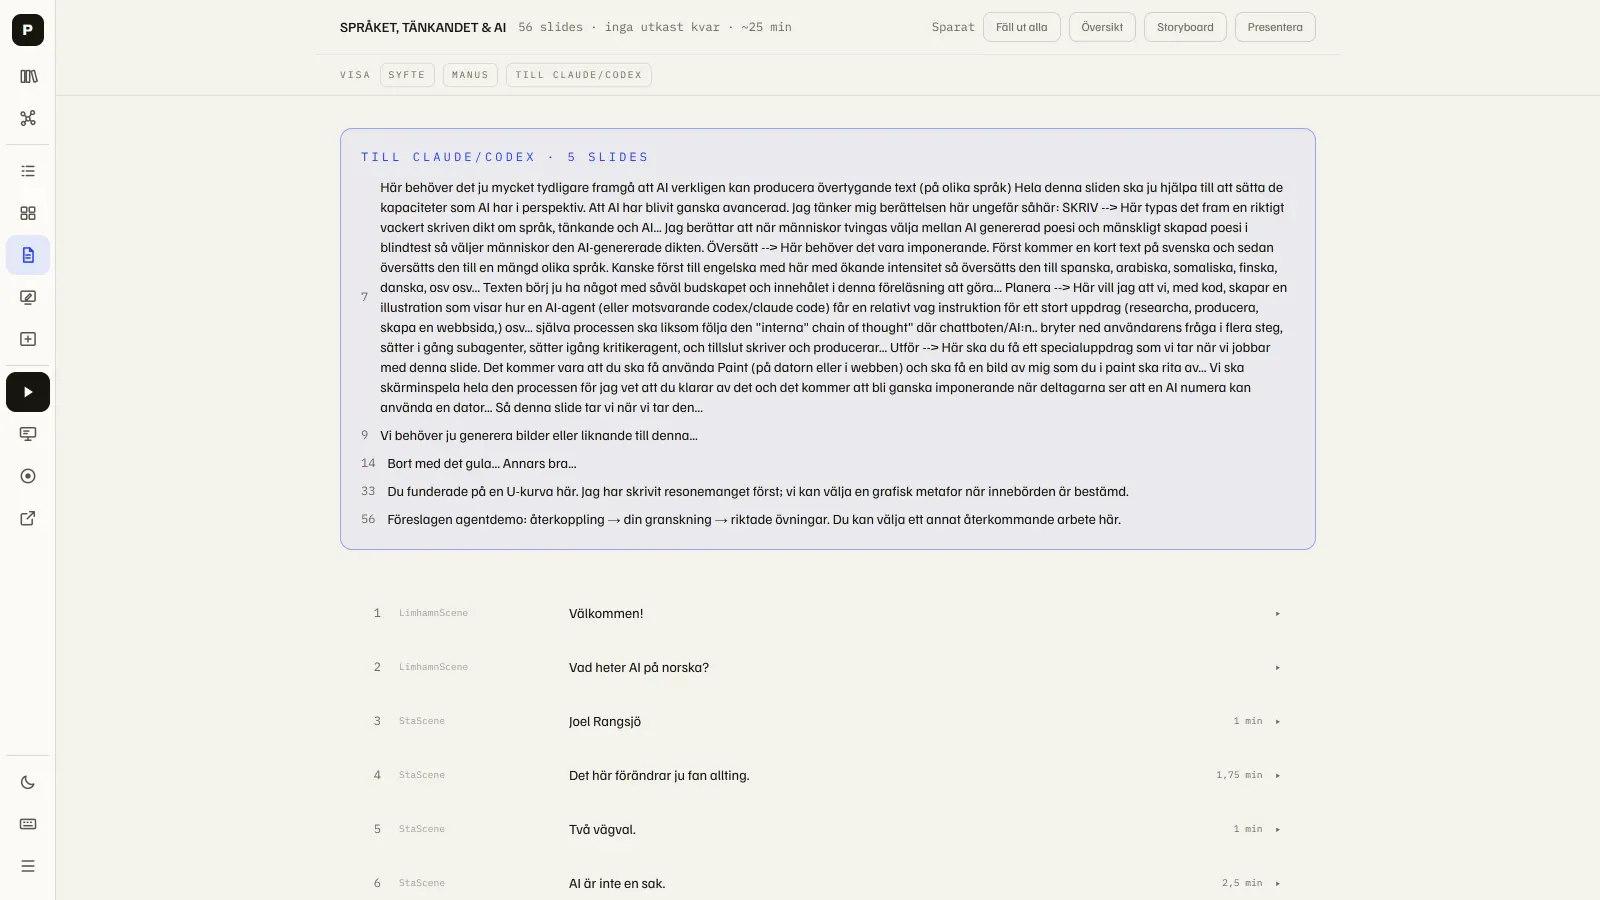Open the hamburger menu at sidebar bottom

coord(28,866)
